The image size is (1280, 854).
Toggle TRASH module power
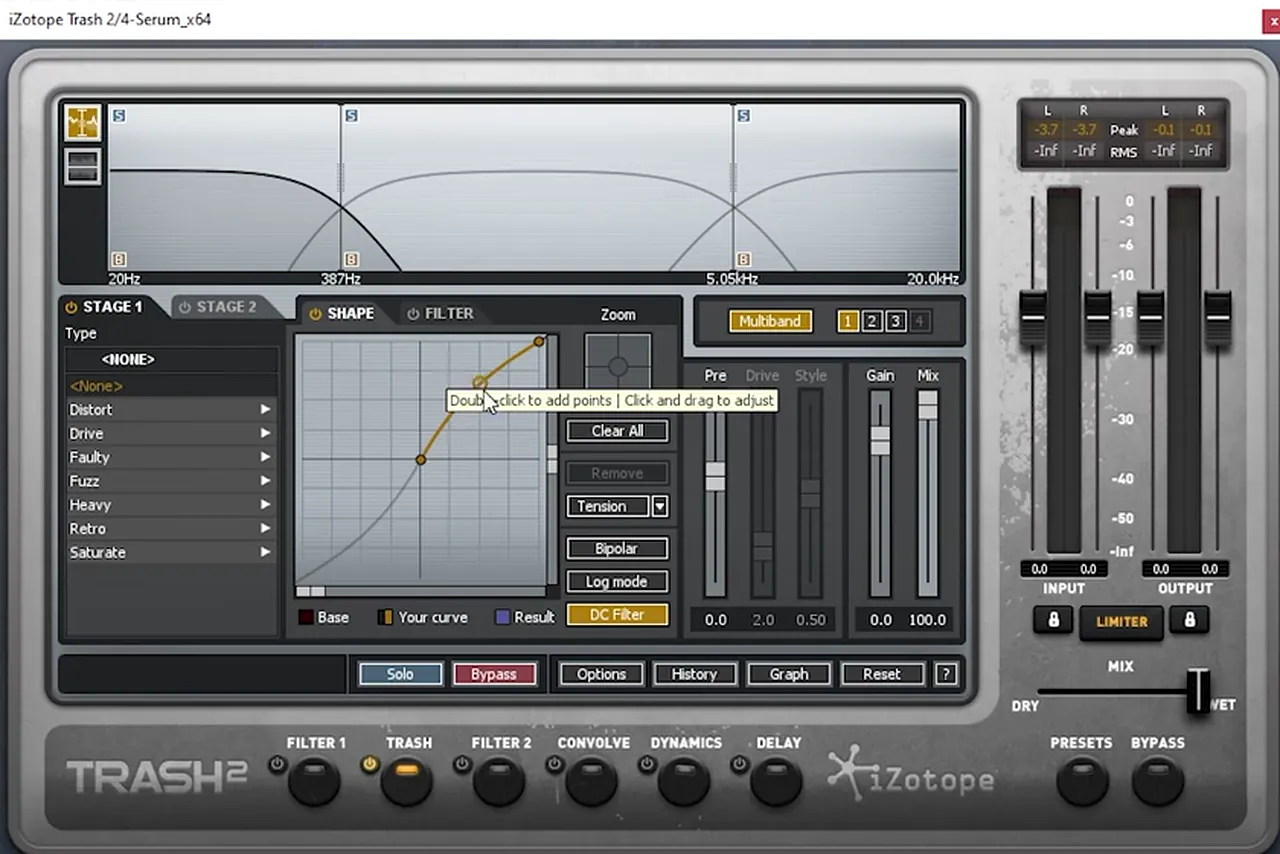(370, 765)
